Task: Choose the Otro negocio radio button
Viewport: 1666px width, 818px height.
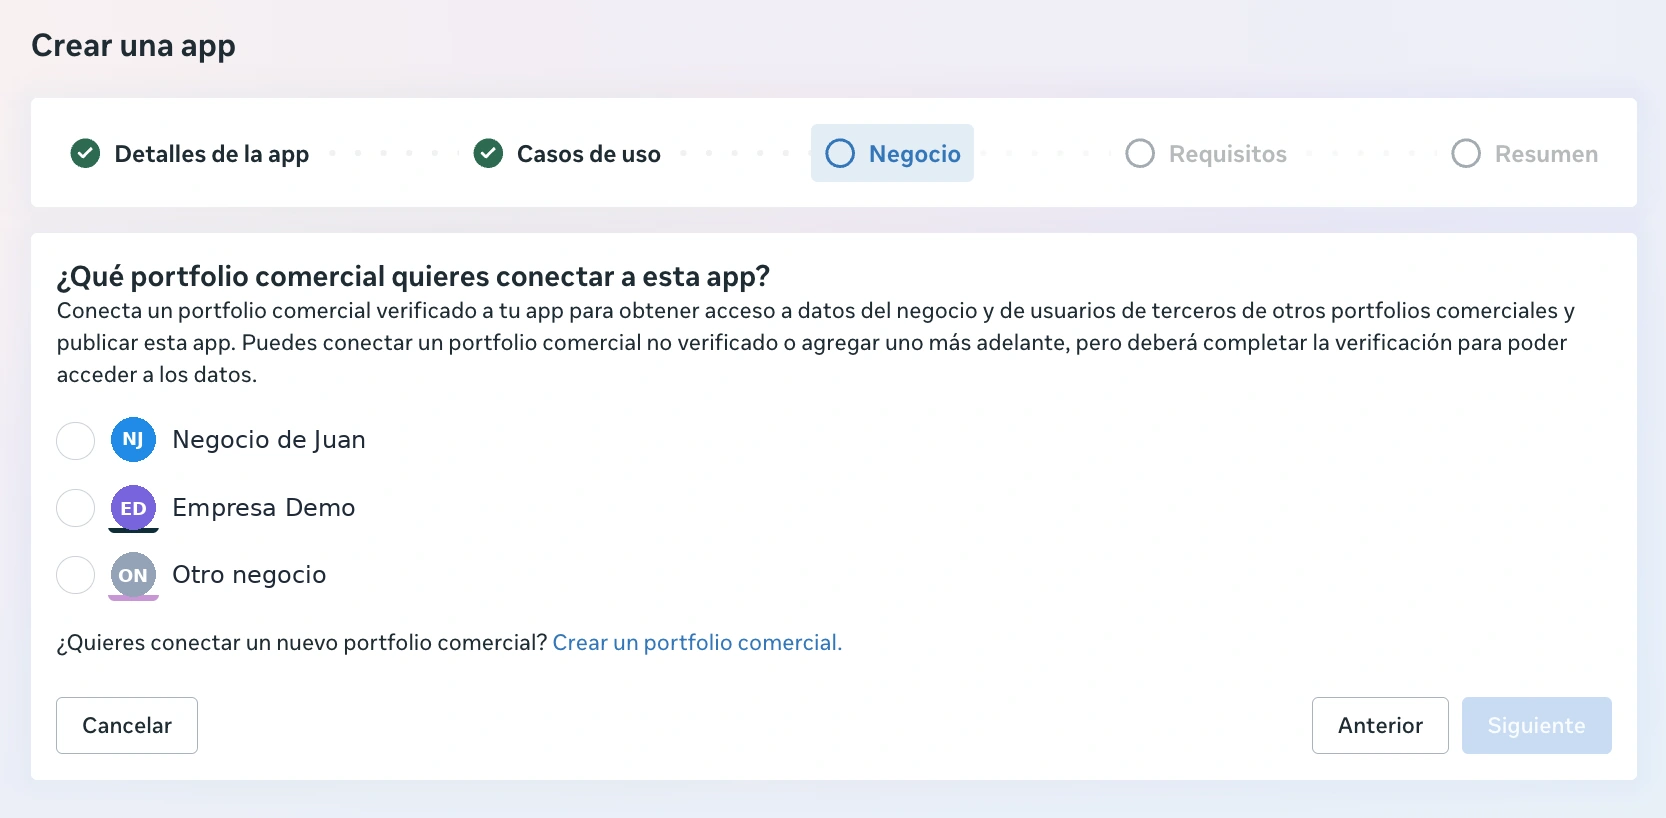Action: coord(75,575)
